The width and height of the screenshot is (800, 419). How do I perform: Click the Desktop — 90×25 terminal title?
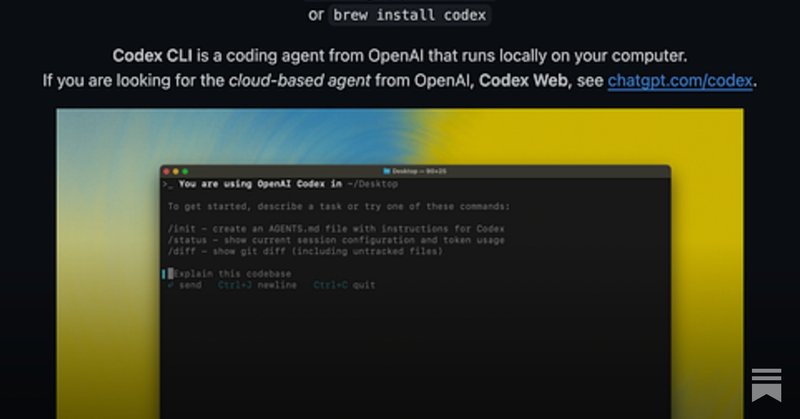pyautogui.click(x=419, y=171)
